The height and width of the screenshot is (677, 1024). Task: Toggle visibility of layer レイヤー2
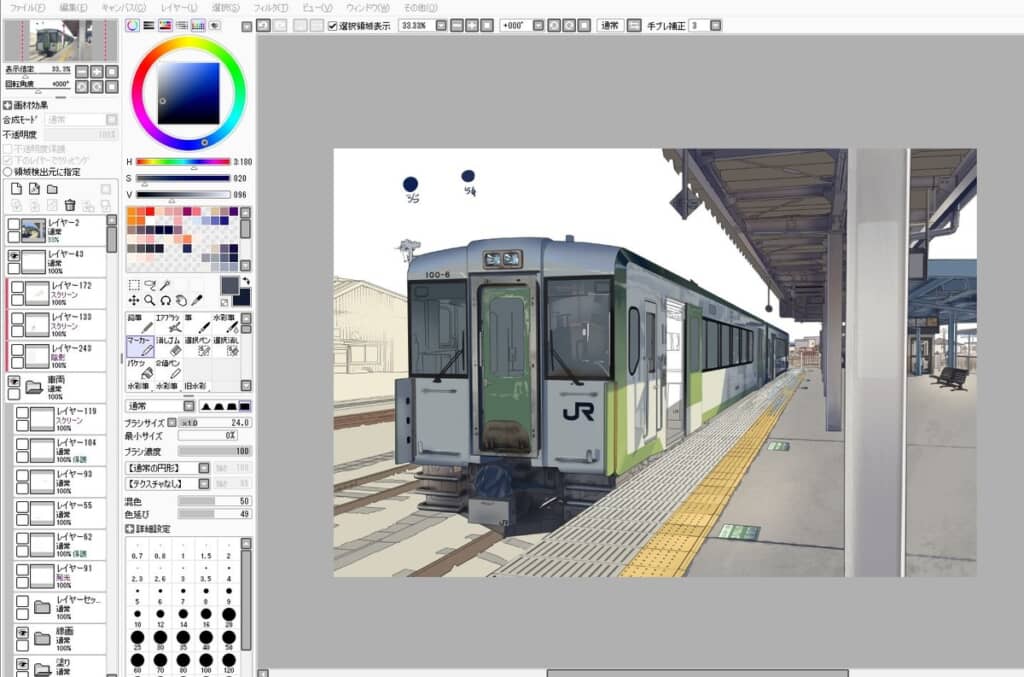(14, 225)
